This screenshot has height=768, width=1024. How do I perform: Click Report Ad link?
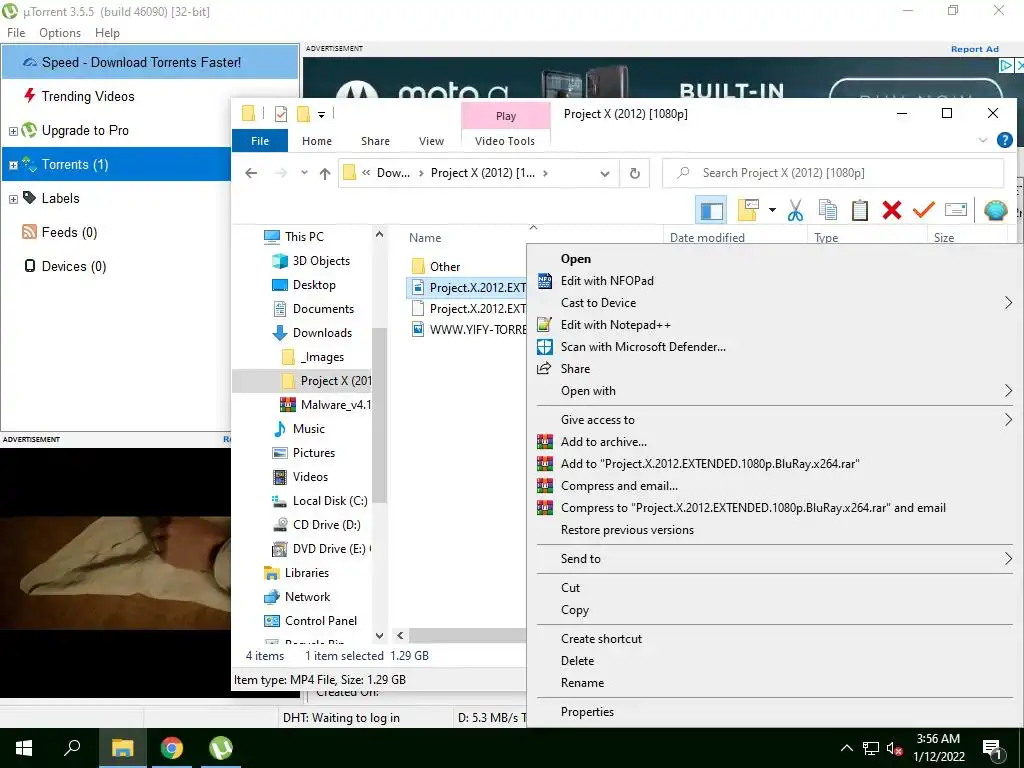[x=974, y=49]
